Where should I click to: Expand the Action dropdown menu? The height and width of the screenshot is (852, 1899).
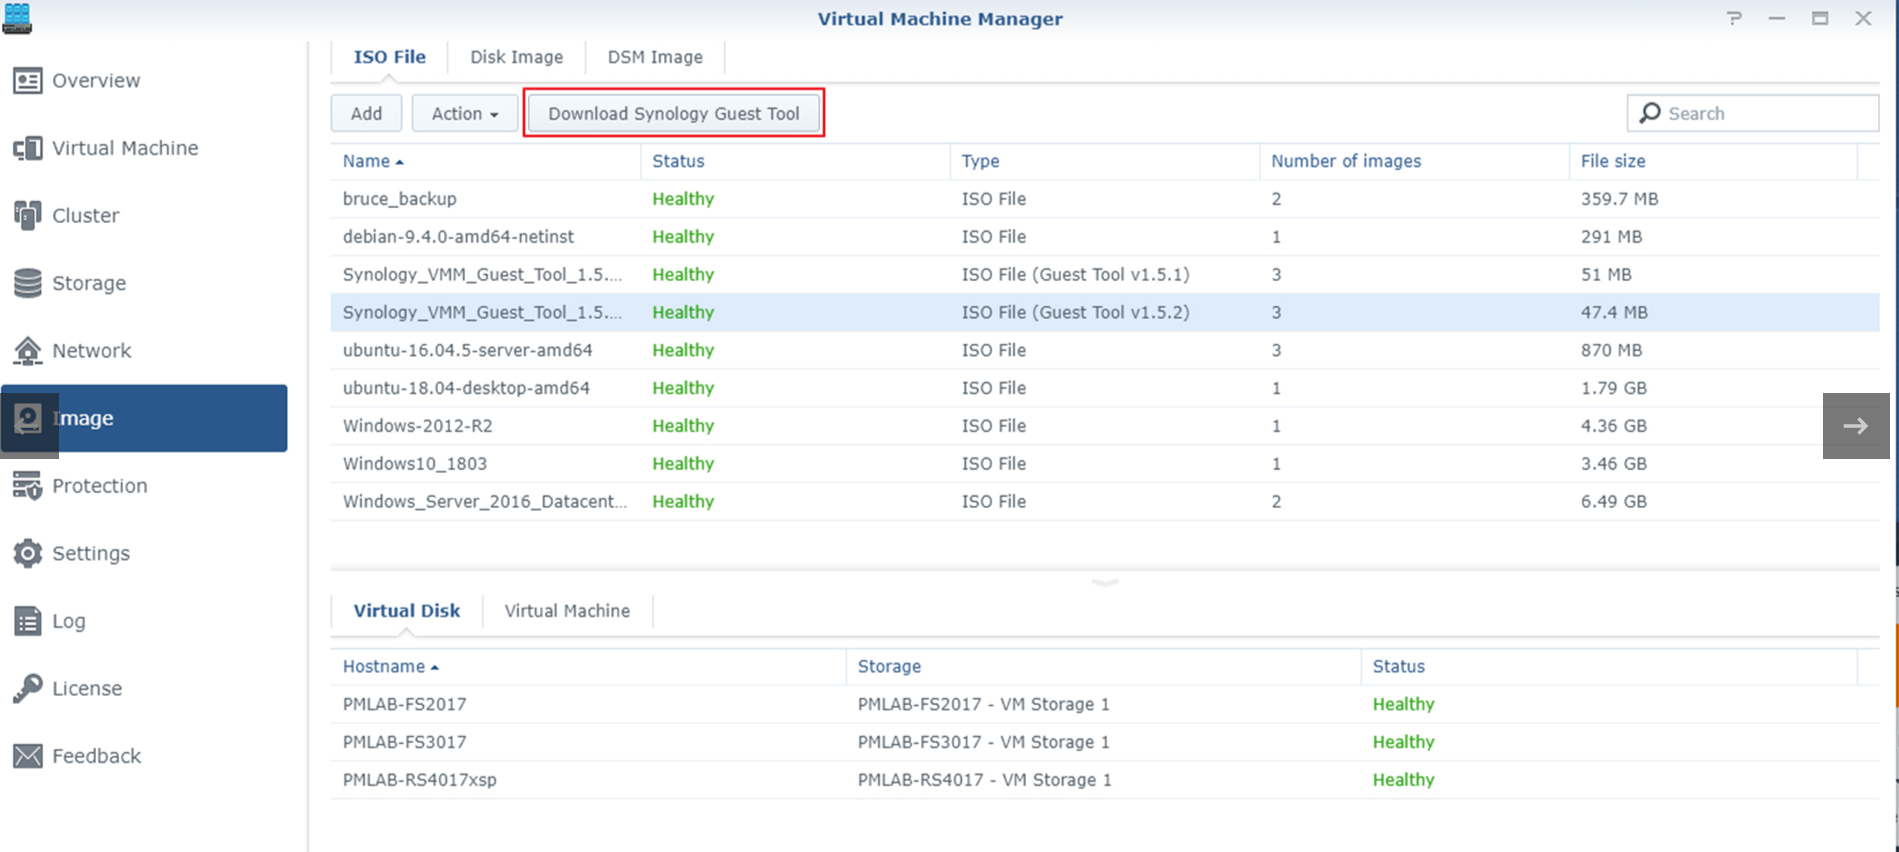click(464, 114)
